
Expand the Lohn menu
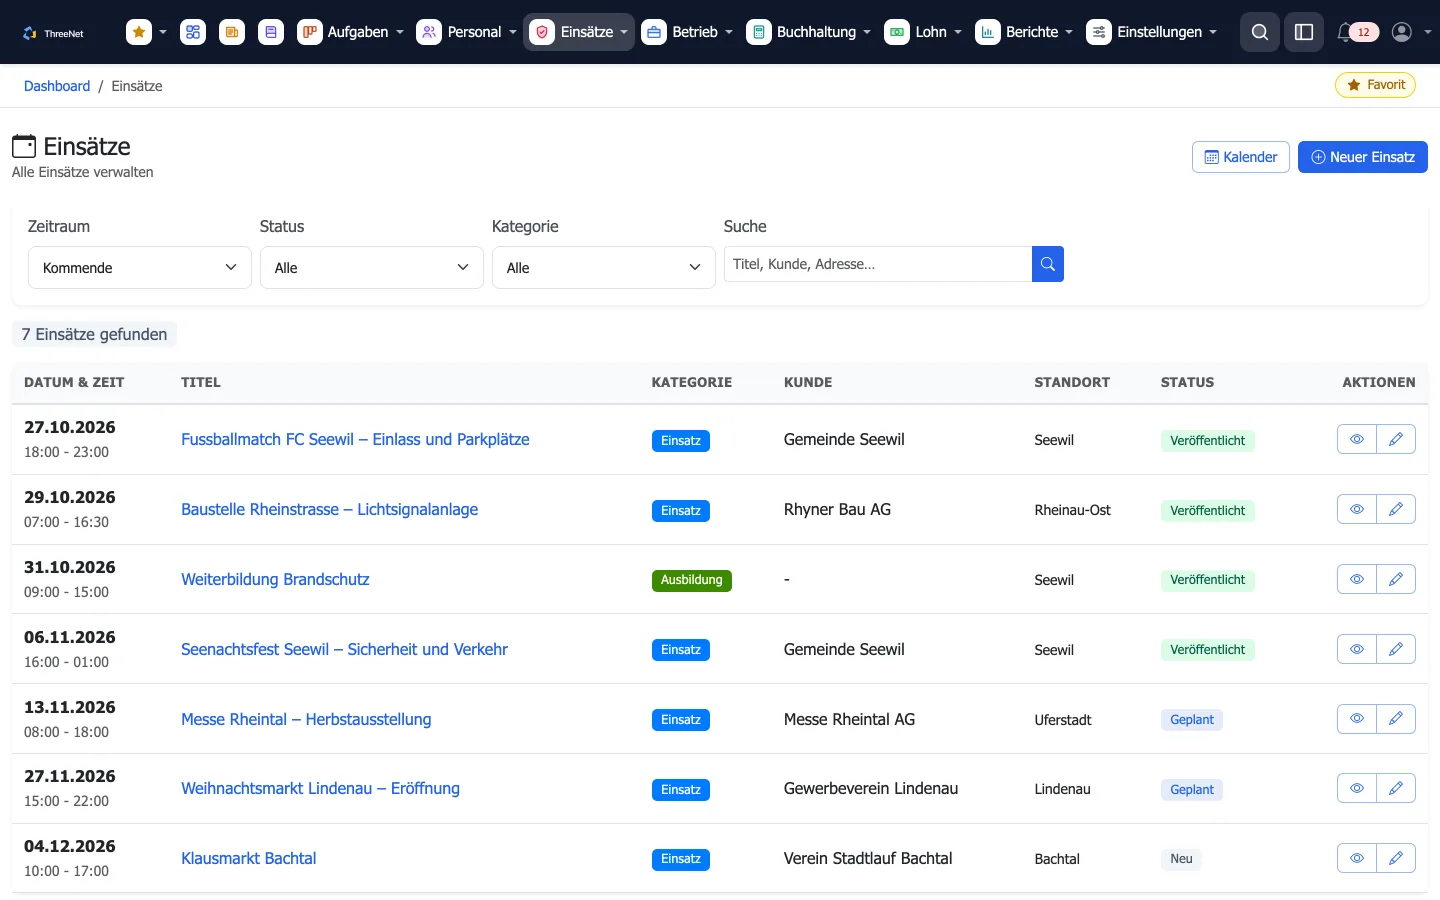923,32
